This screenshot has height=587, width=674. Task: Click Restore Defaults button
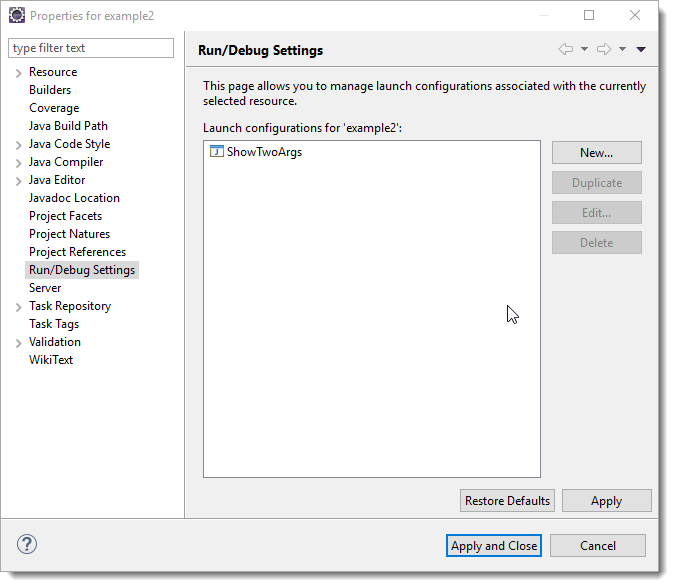507,501
